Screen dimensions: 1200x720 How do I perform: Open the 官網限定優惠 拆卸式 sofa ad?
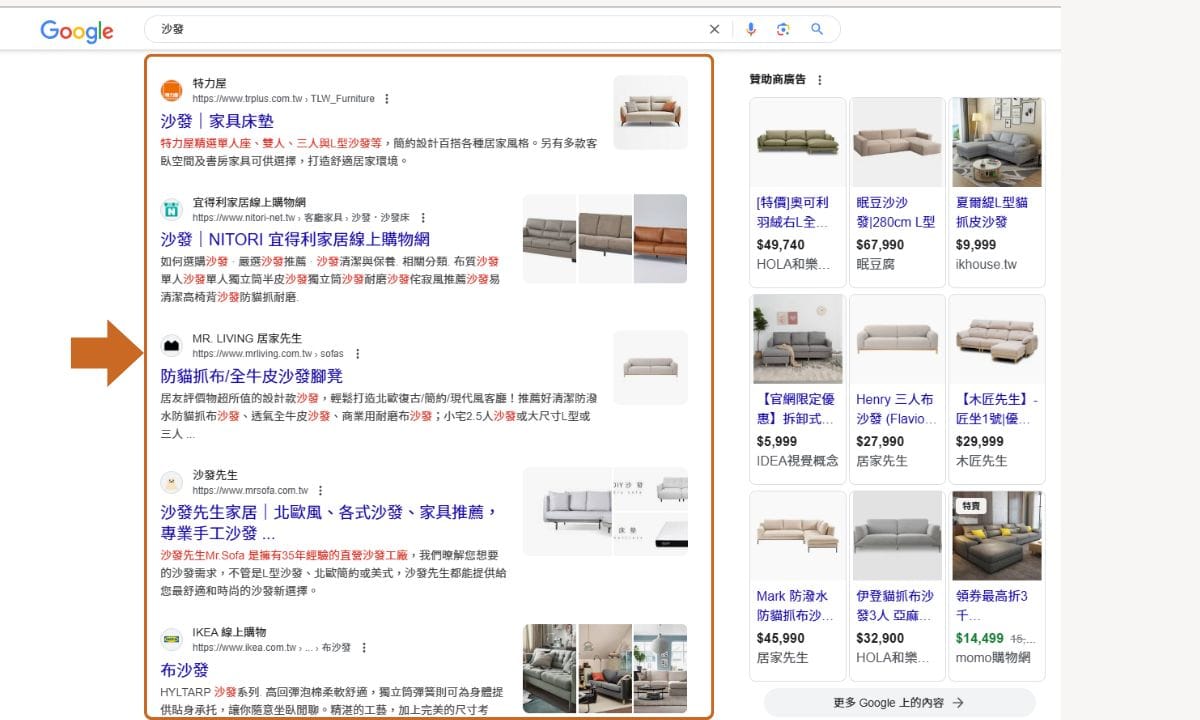(x=797, y=389)
